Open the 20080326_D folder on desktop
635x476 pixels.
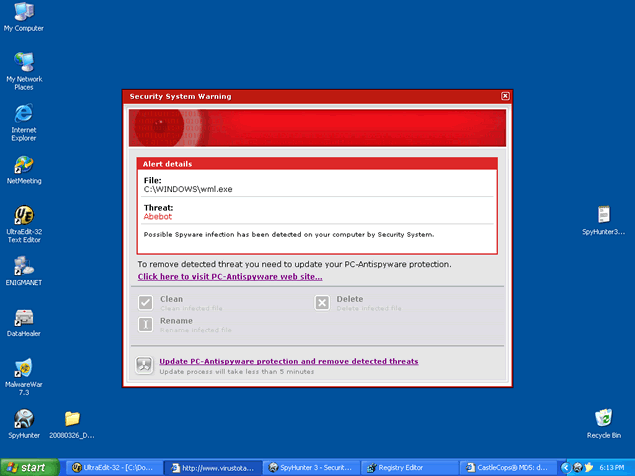point(72,420)
